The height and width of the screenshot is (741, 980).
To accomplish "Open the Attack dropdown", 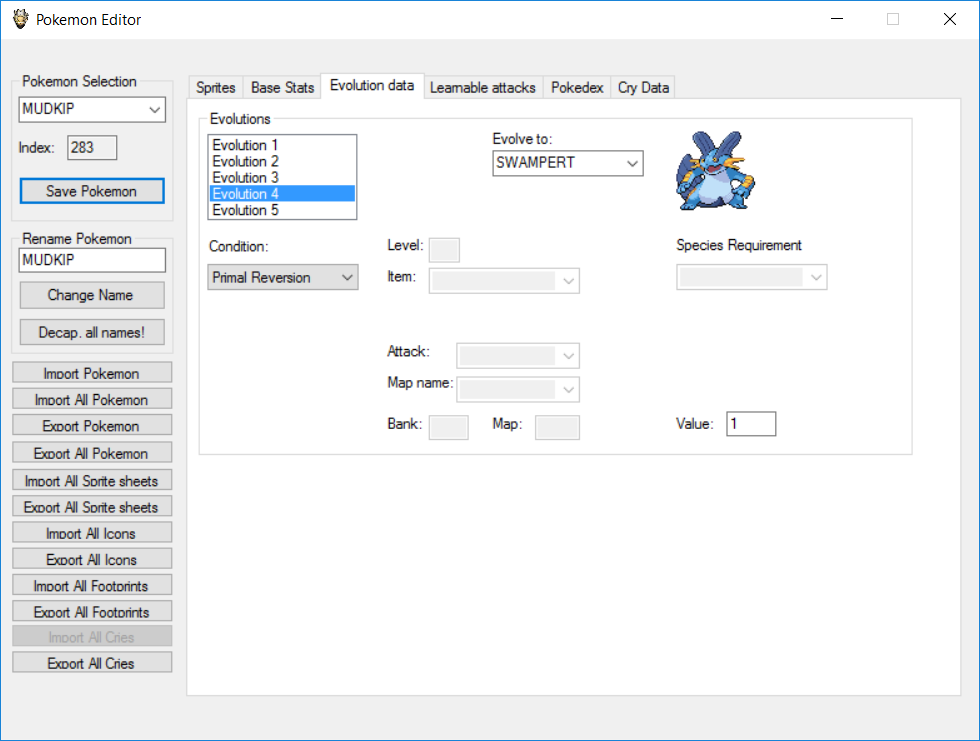I will 518,356.
